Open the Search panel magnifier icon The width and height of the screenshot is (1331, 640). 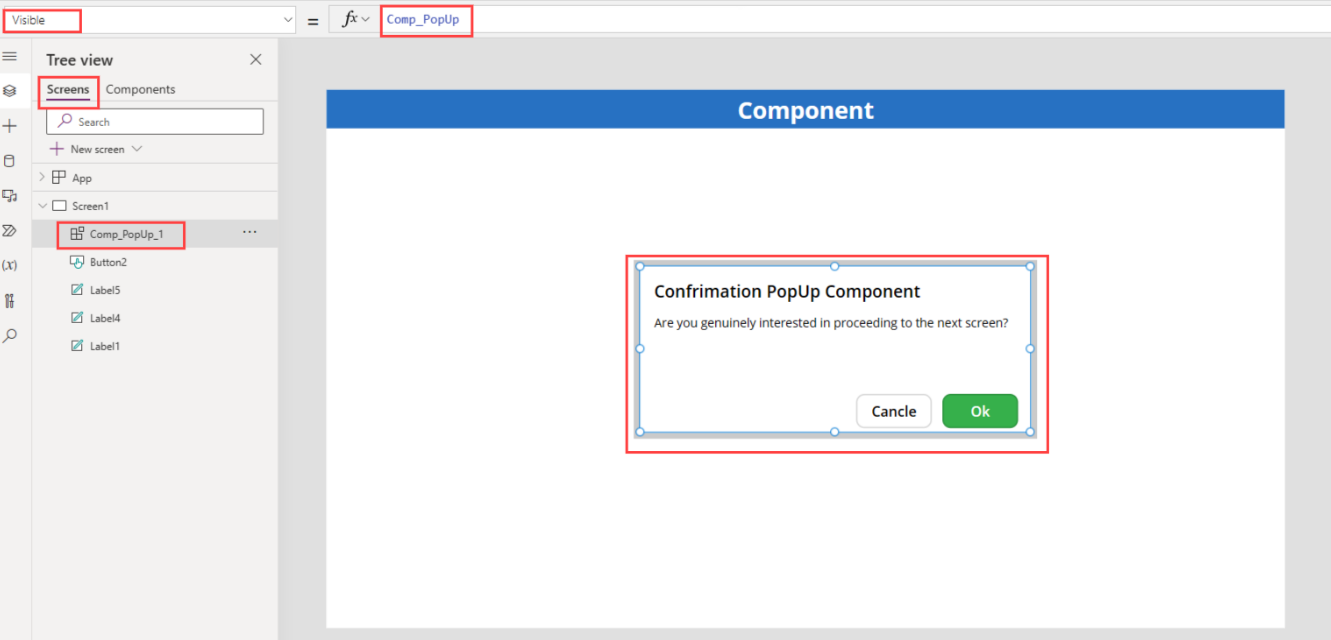click(10, 335)
